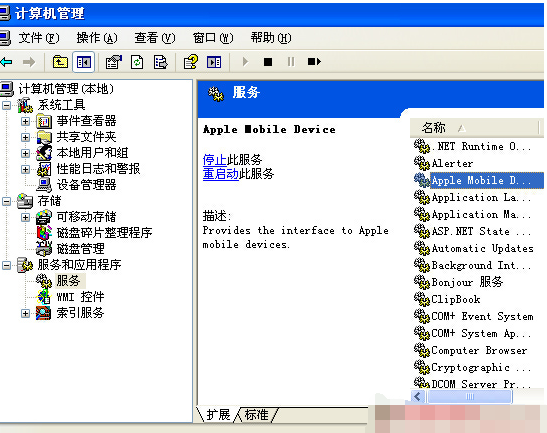Click the Export list toolbar icon
The image size is (547, 433).
coord(160,62)
